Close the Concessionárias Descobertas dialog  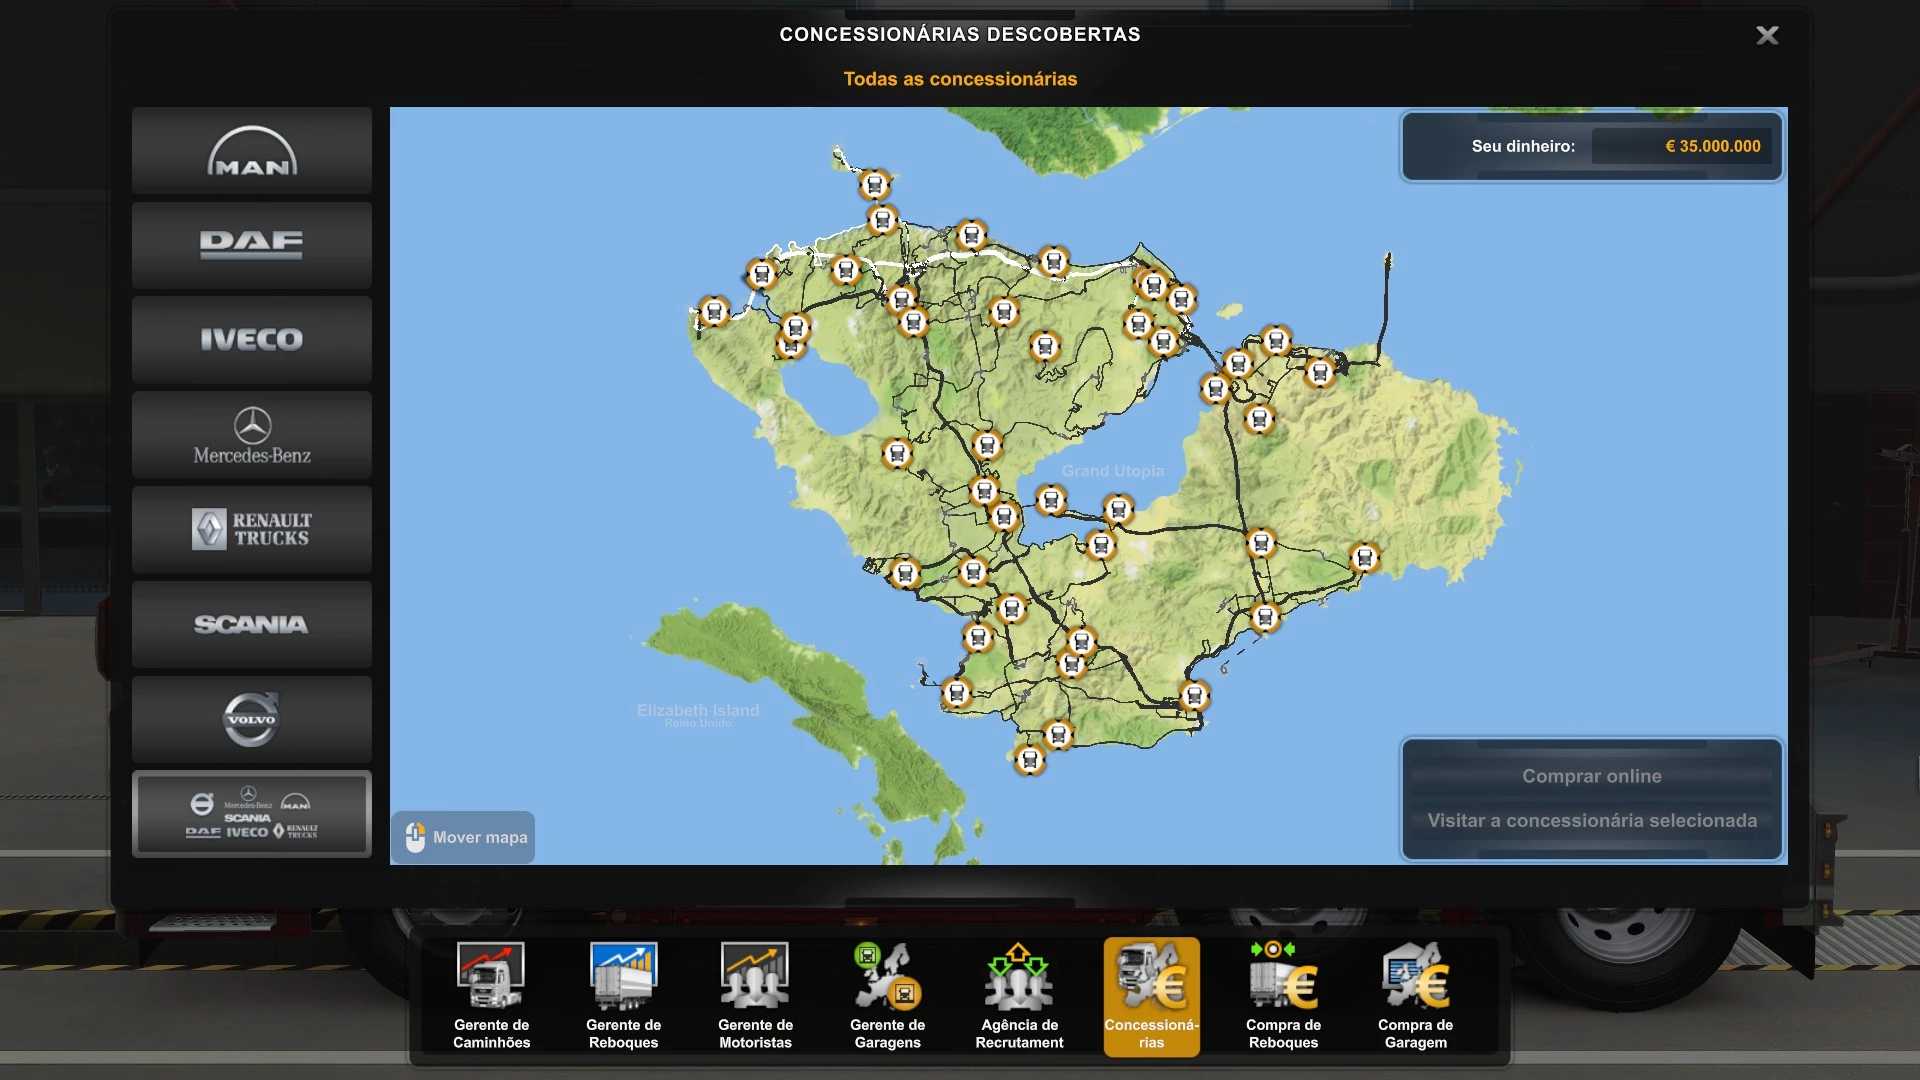point(1767,36)
